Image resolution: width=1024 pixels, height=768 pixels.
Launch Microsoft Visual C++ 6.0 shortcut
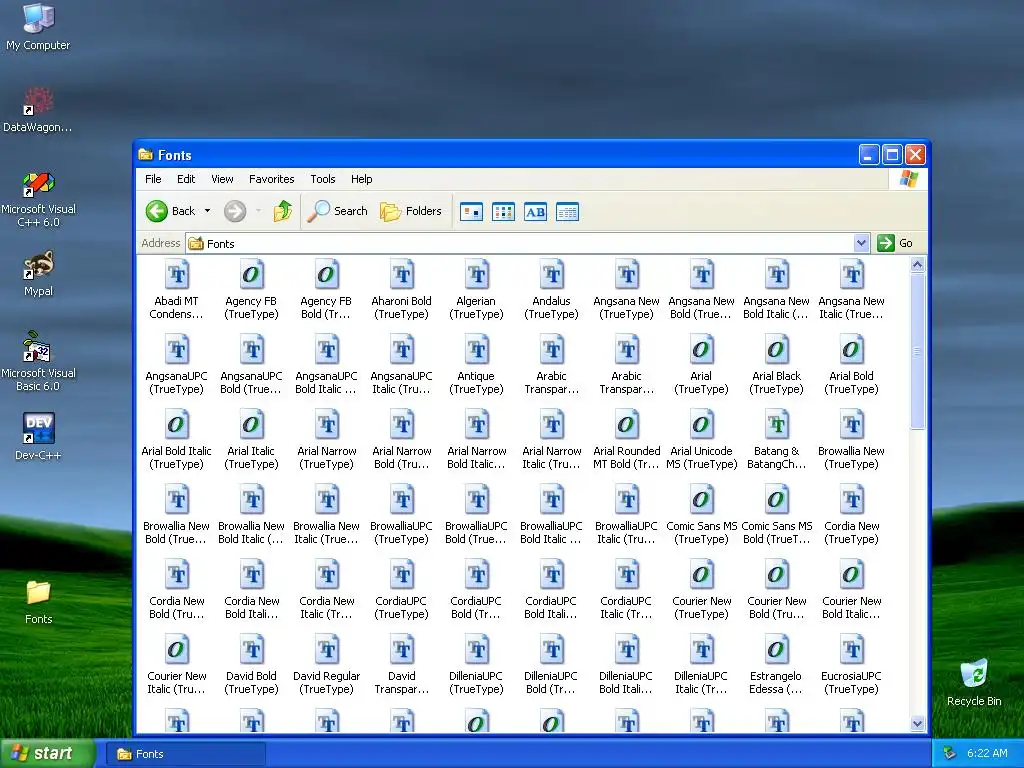point(38,199)
